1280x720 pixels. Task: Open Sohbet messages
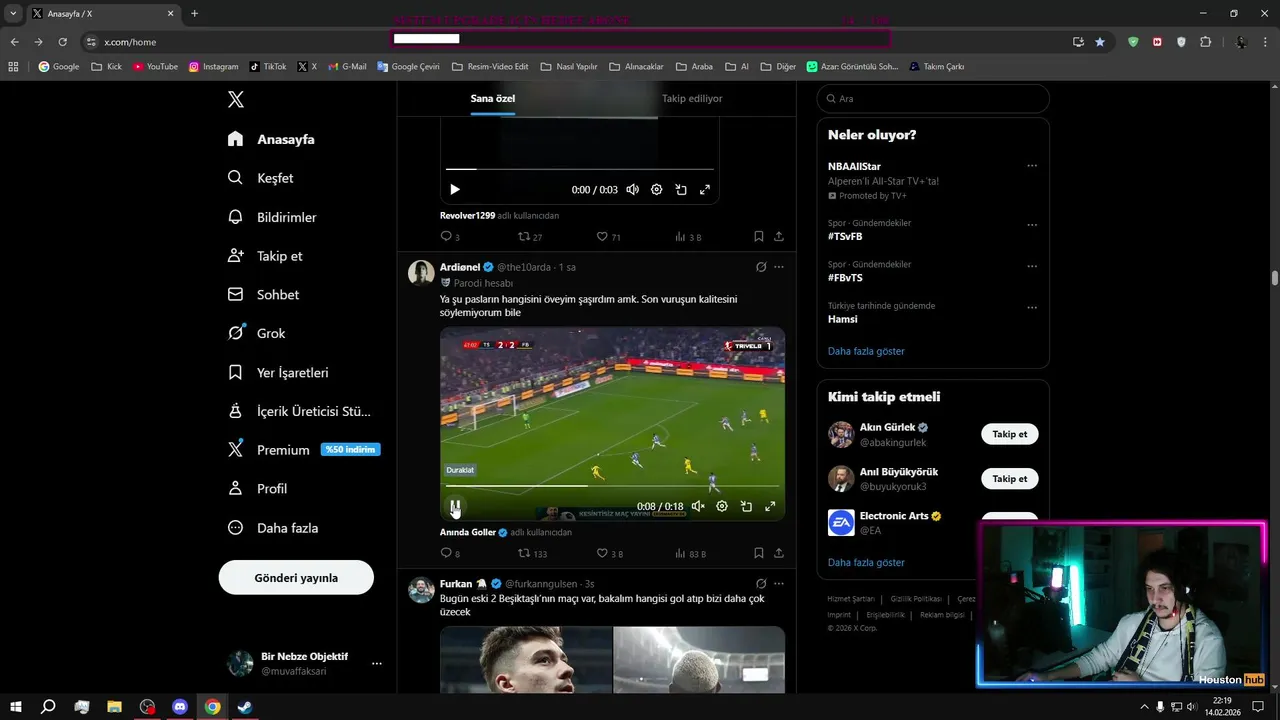pyautogui.click(x=263, y=295)
